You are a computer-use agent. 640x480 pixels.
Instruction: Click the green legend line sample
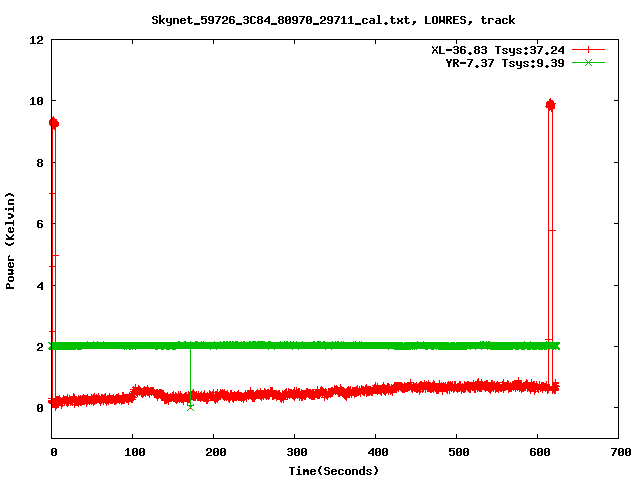tap(588, 62)
